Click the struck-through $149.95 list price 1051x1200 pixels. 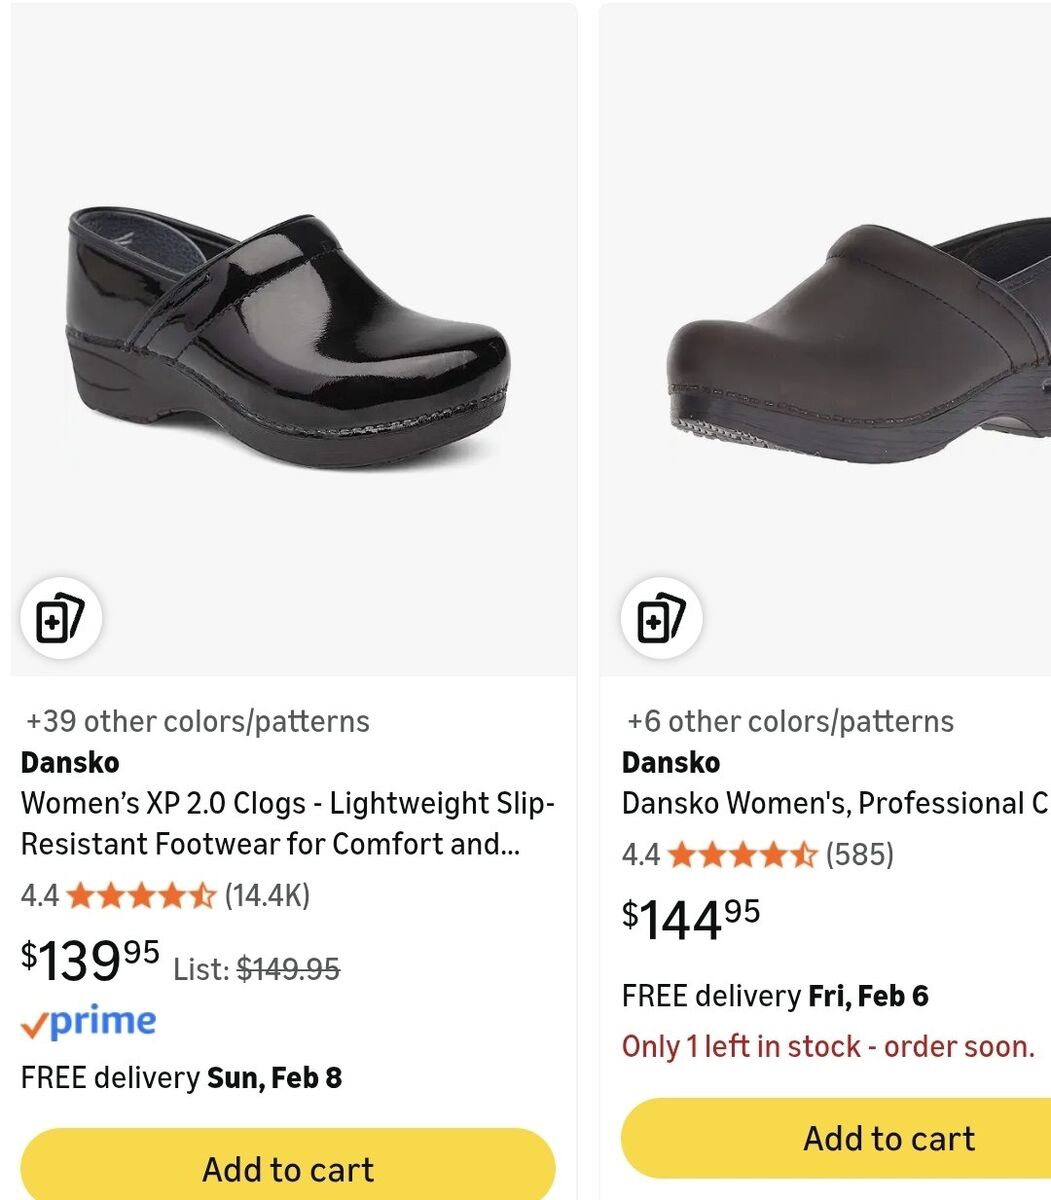[288, 969]
